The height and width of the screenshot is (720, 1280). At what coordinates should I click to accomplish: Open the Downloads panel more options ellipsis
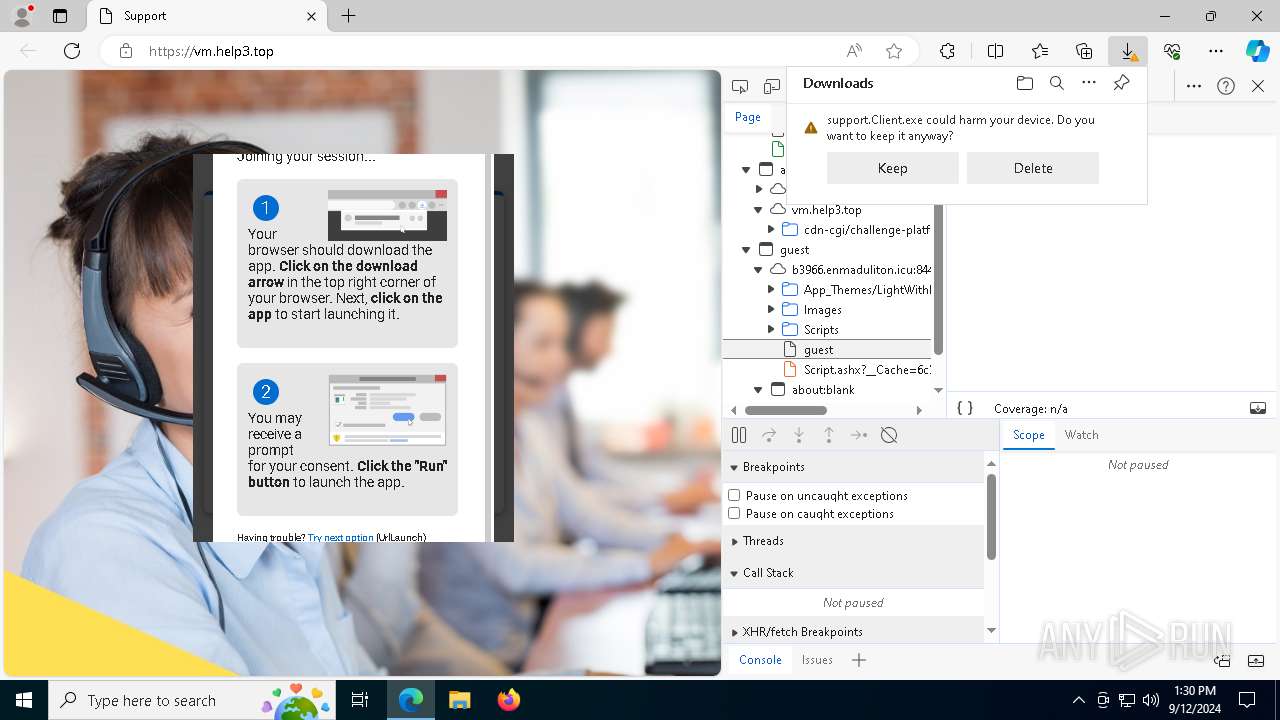click(x=1089, y=83)
